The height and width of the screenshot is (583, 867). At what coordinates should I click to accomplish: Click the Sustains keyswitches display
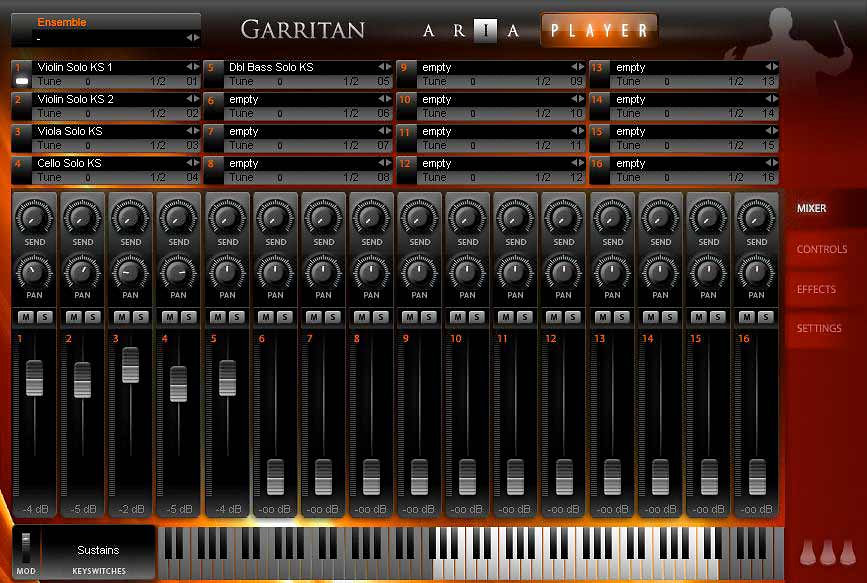tap(98, 551)
